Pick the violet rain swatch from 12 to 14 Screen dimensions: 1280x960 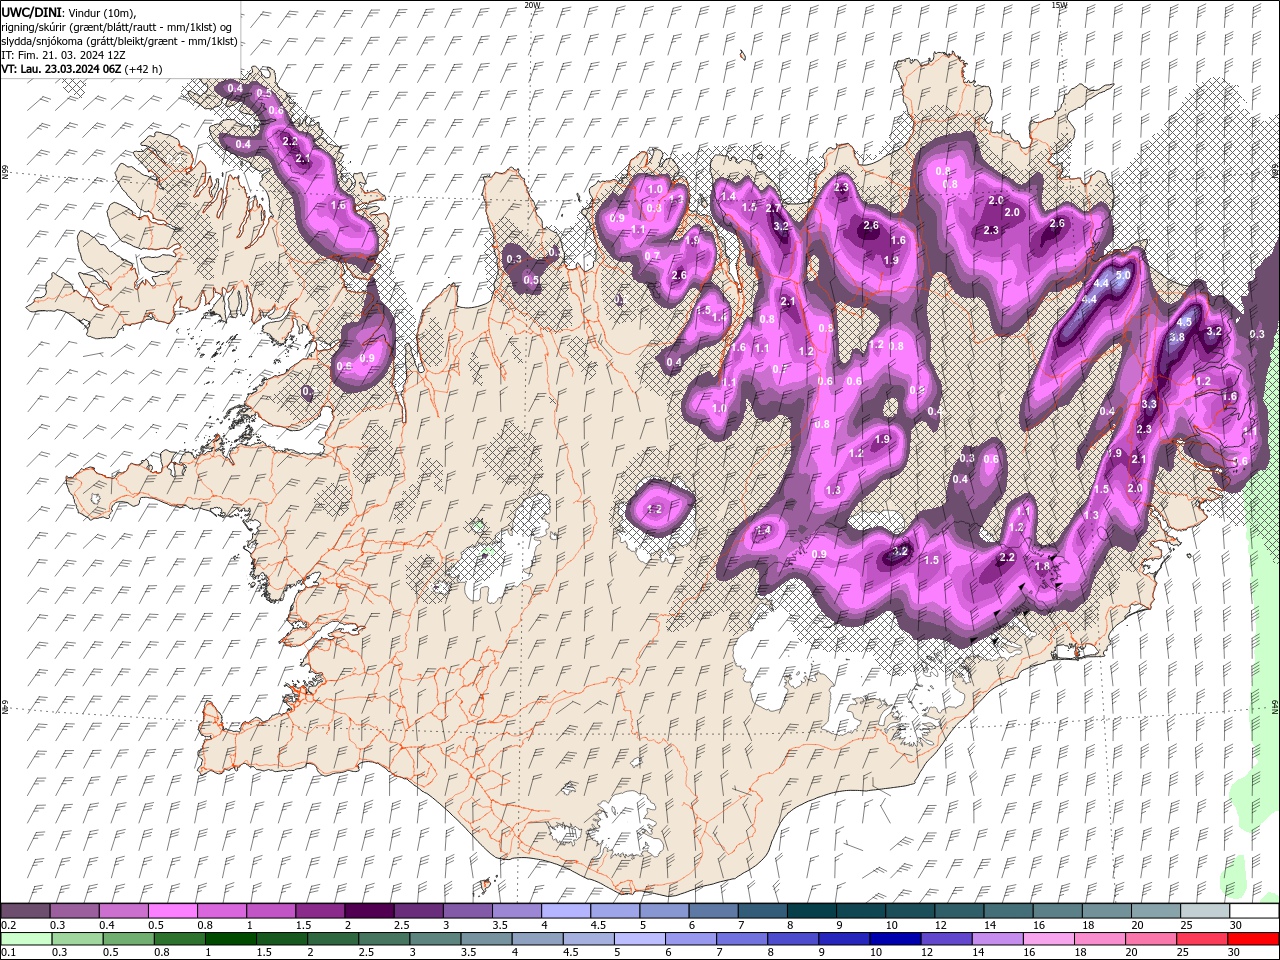(945, 938)
